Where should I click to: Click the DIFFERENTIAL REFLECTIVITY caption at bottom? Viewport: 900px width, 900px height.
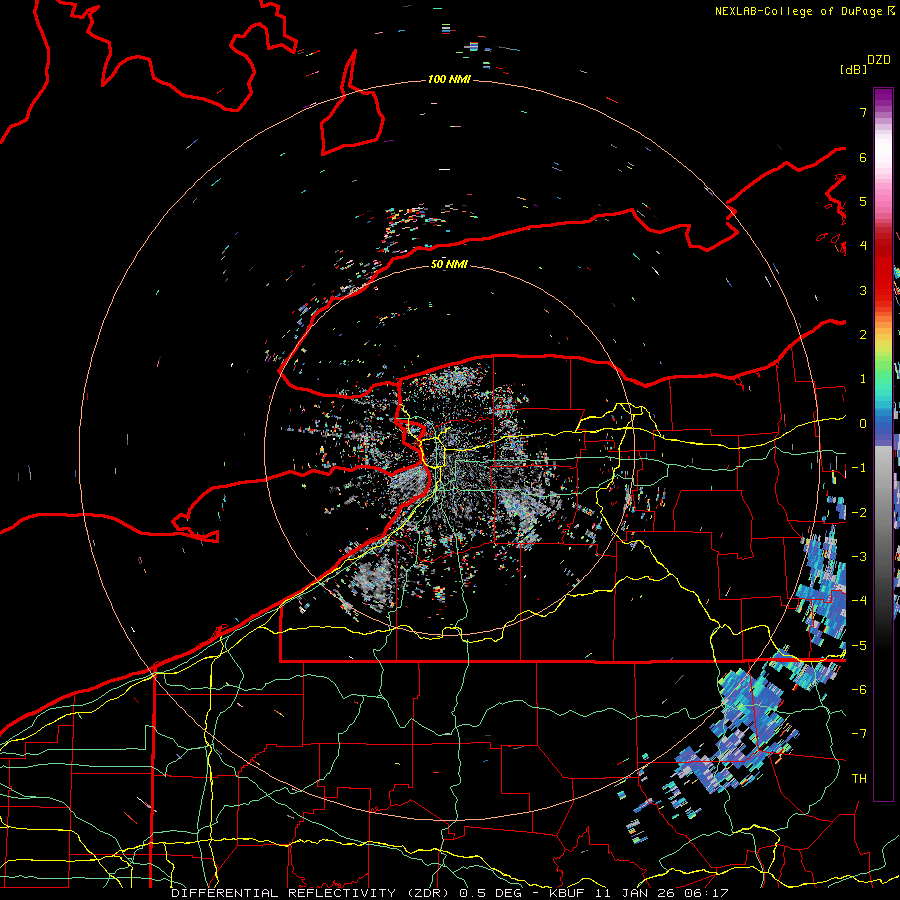tap(450, 893)
